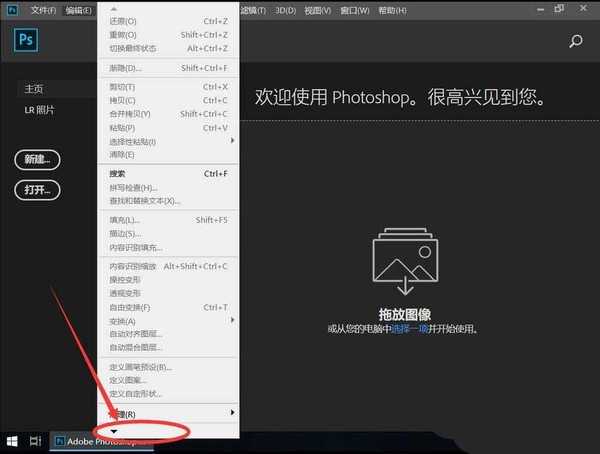Click the 打开... button
This screenshot has height=454, width=600.
click(x=38, y=189)
